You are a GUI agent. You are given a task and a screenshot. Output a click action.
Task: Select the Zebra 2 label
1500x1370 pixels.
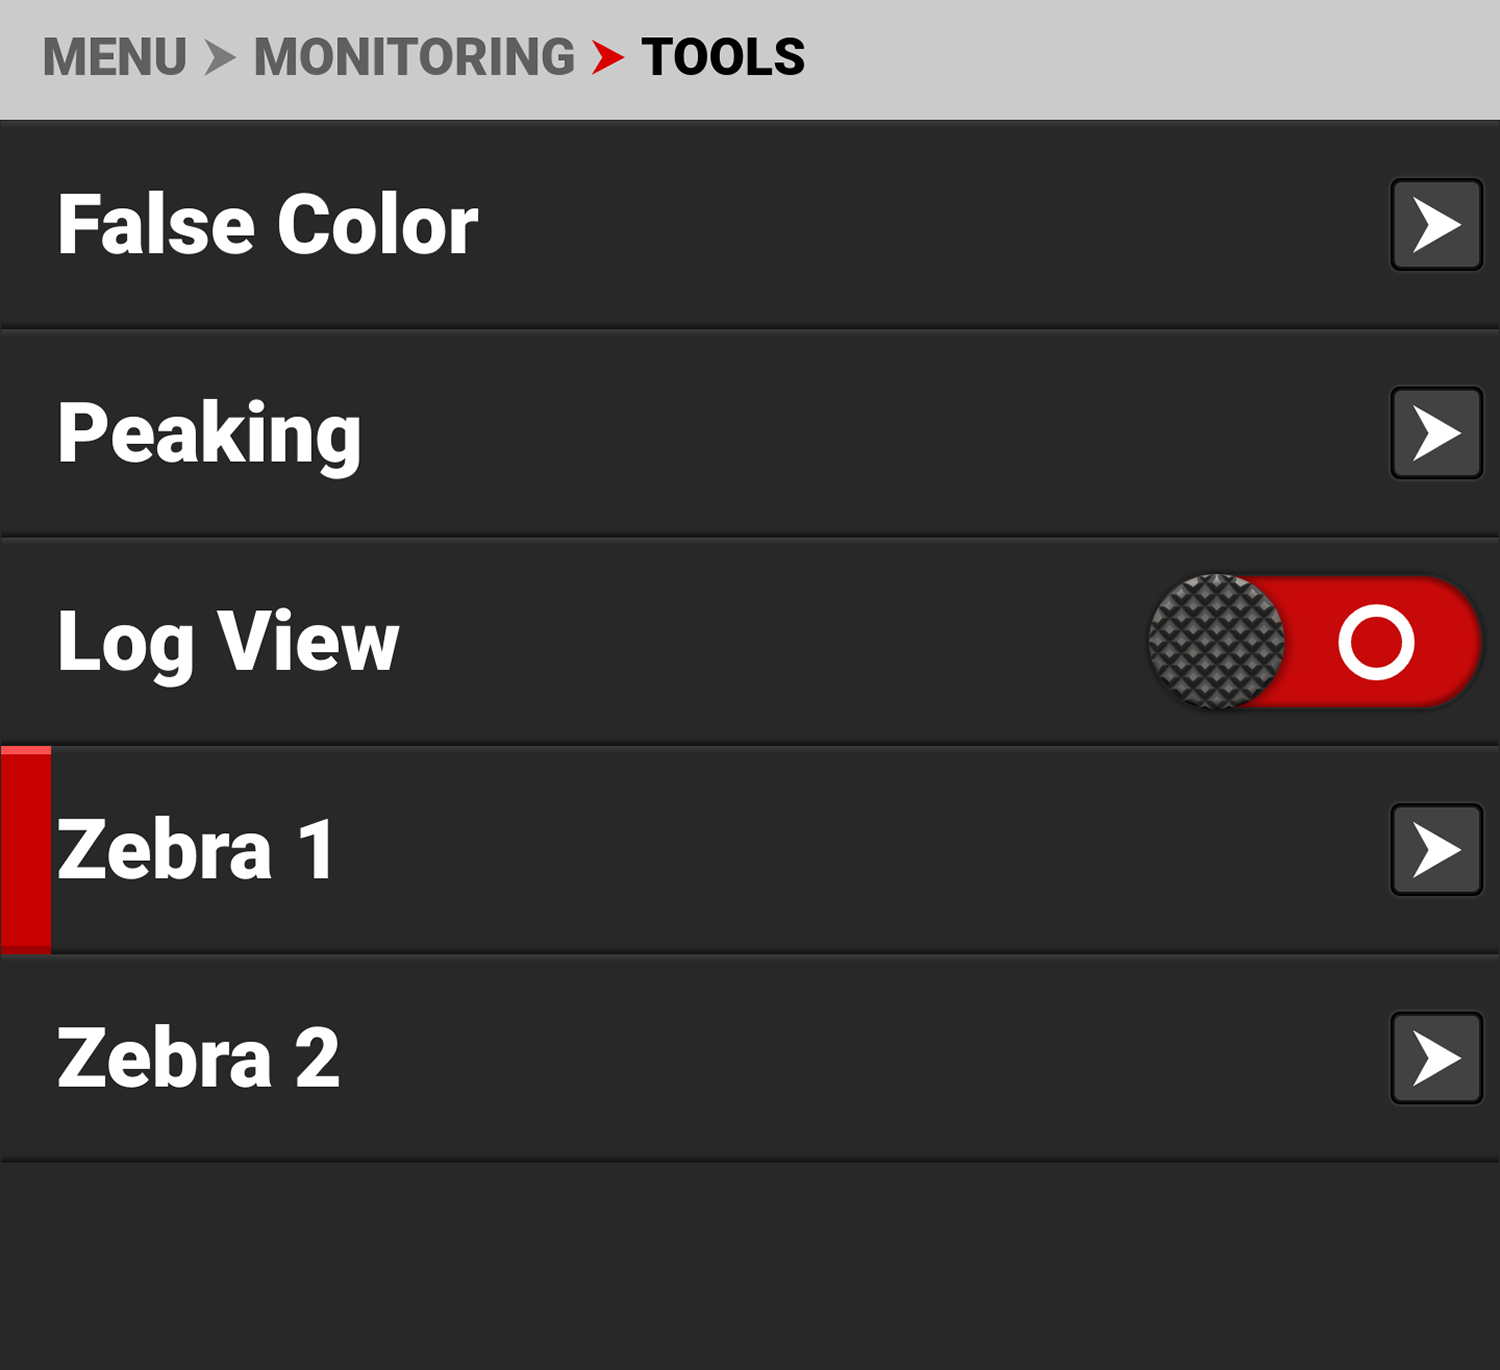[198, 1058]
